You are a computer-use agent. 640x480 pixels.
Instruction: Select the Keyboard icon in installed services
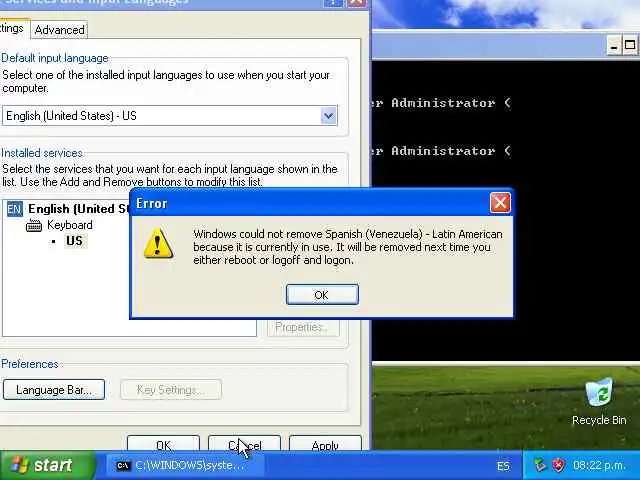[33, 225]
